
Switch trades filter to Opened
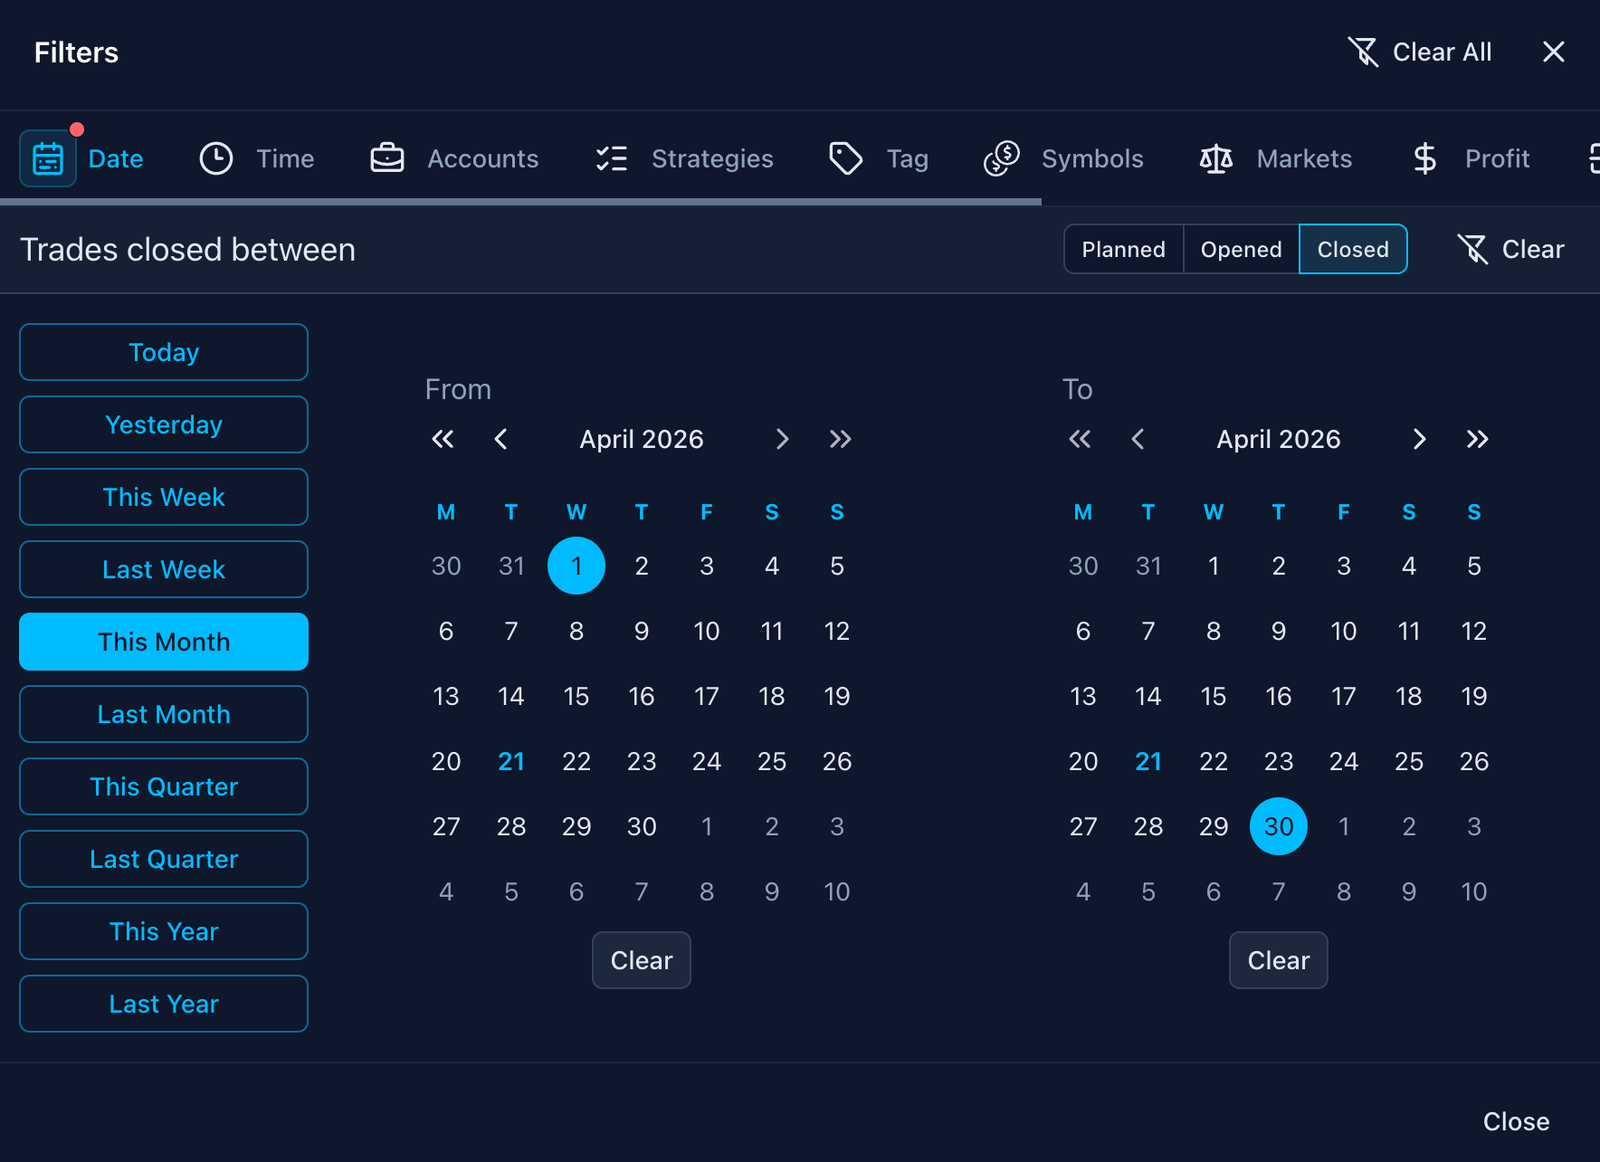coord(1240,249)
